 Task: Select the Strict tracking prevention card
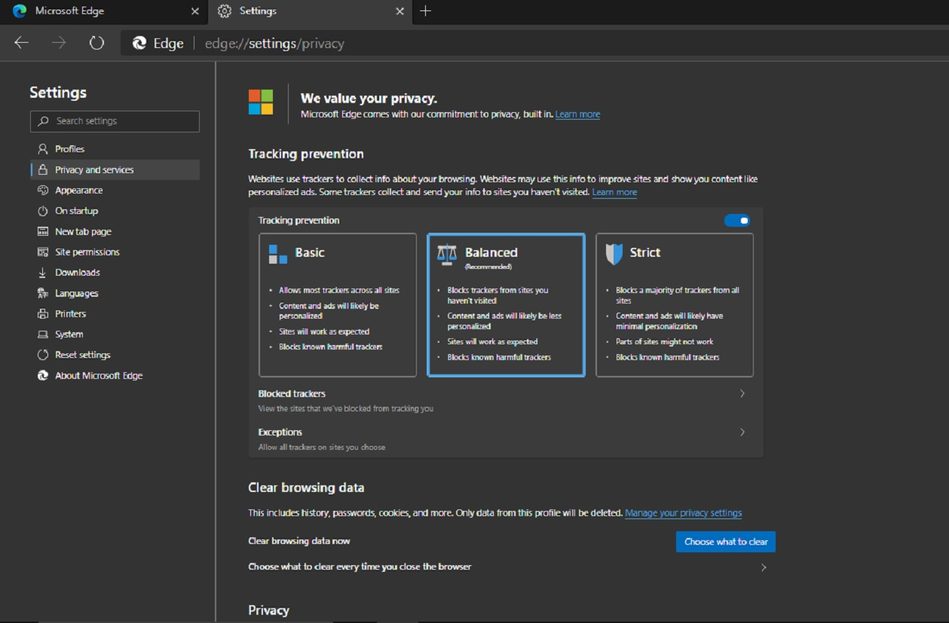click(x=675, y=305)
